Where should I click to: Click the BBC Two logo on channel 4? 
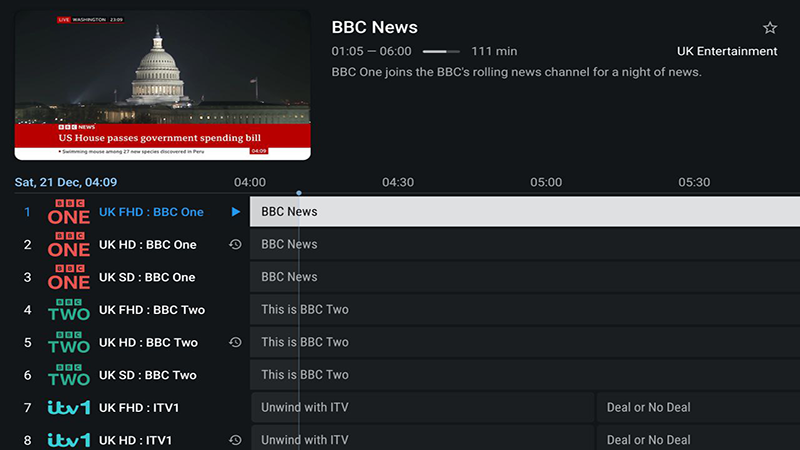tap(69, 310)
